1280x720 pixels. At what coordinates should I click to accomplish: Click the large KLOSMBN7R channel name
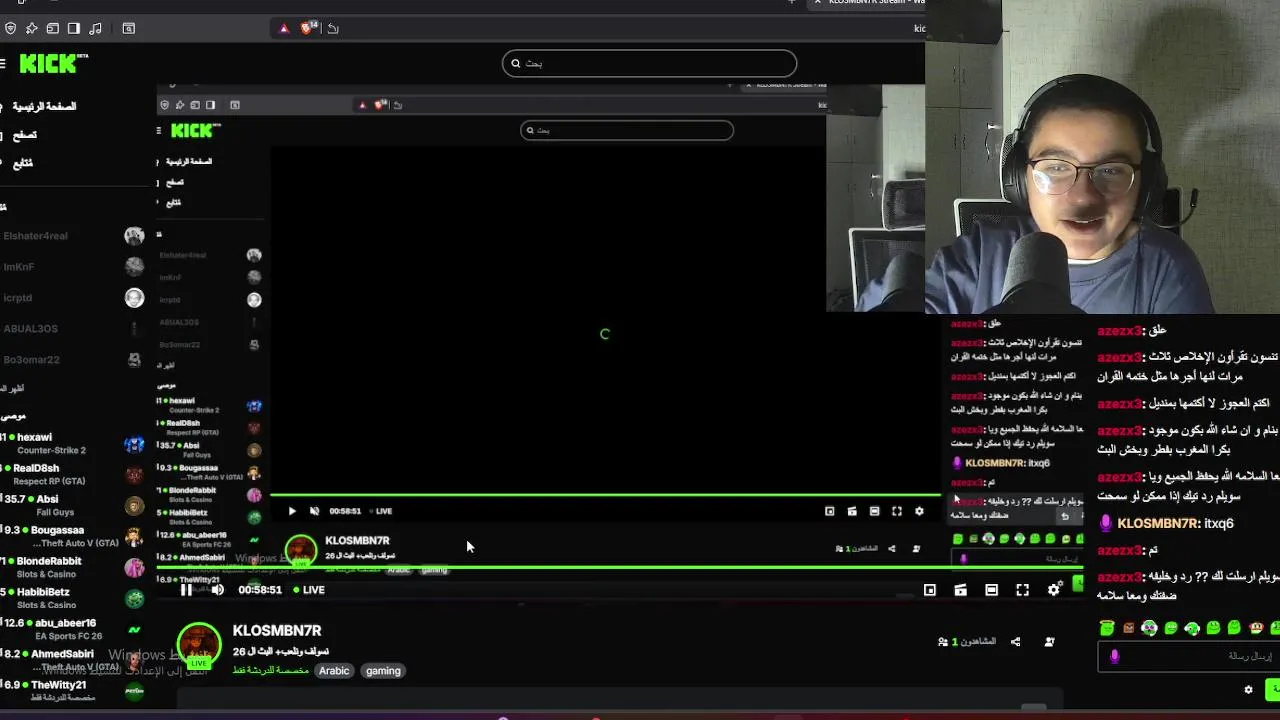pyautogui.click(x=277, y=631)
